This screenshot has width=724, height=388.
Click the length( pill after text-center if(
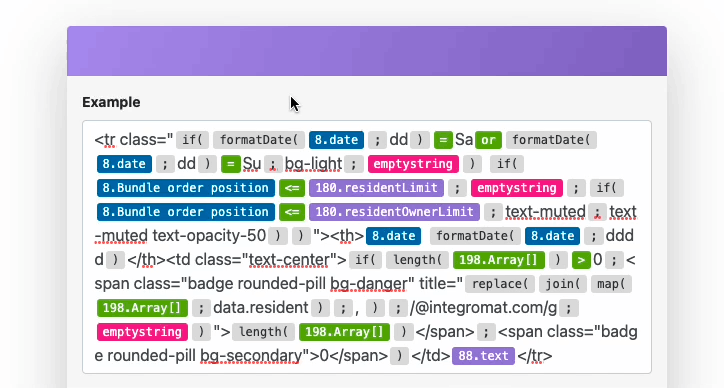(x=417, y=260)
